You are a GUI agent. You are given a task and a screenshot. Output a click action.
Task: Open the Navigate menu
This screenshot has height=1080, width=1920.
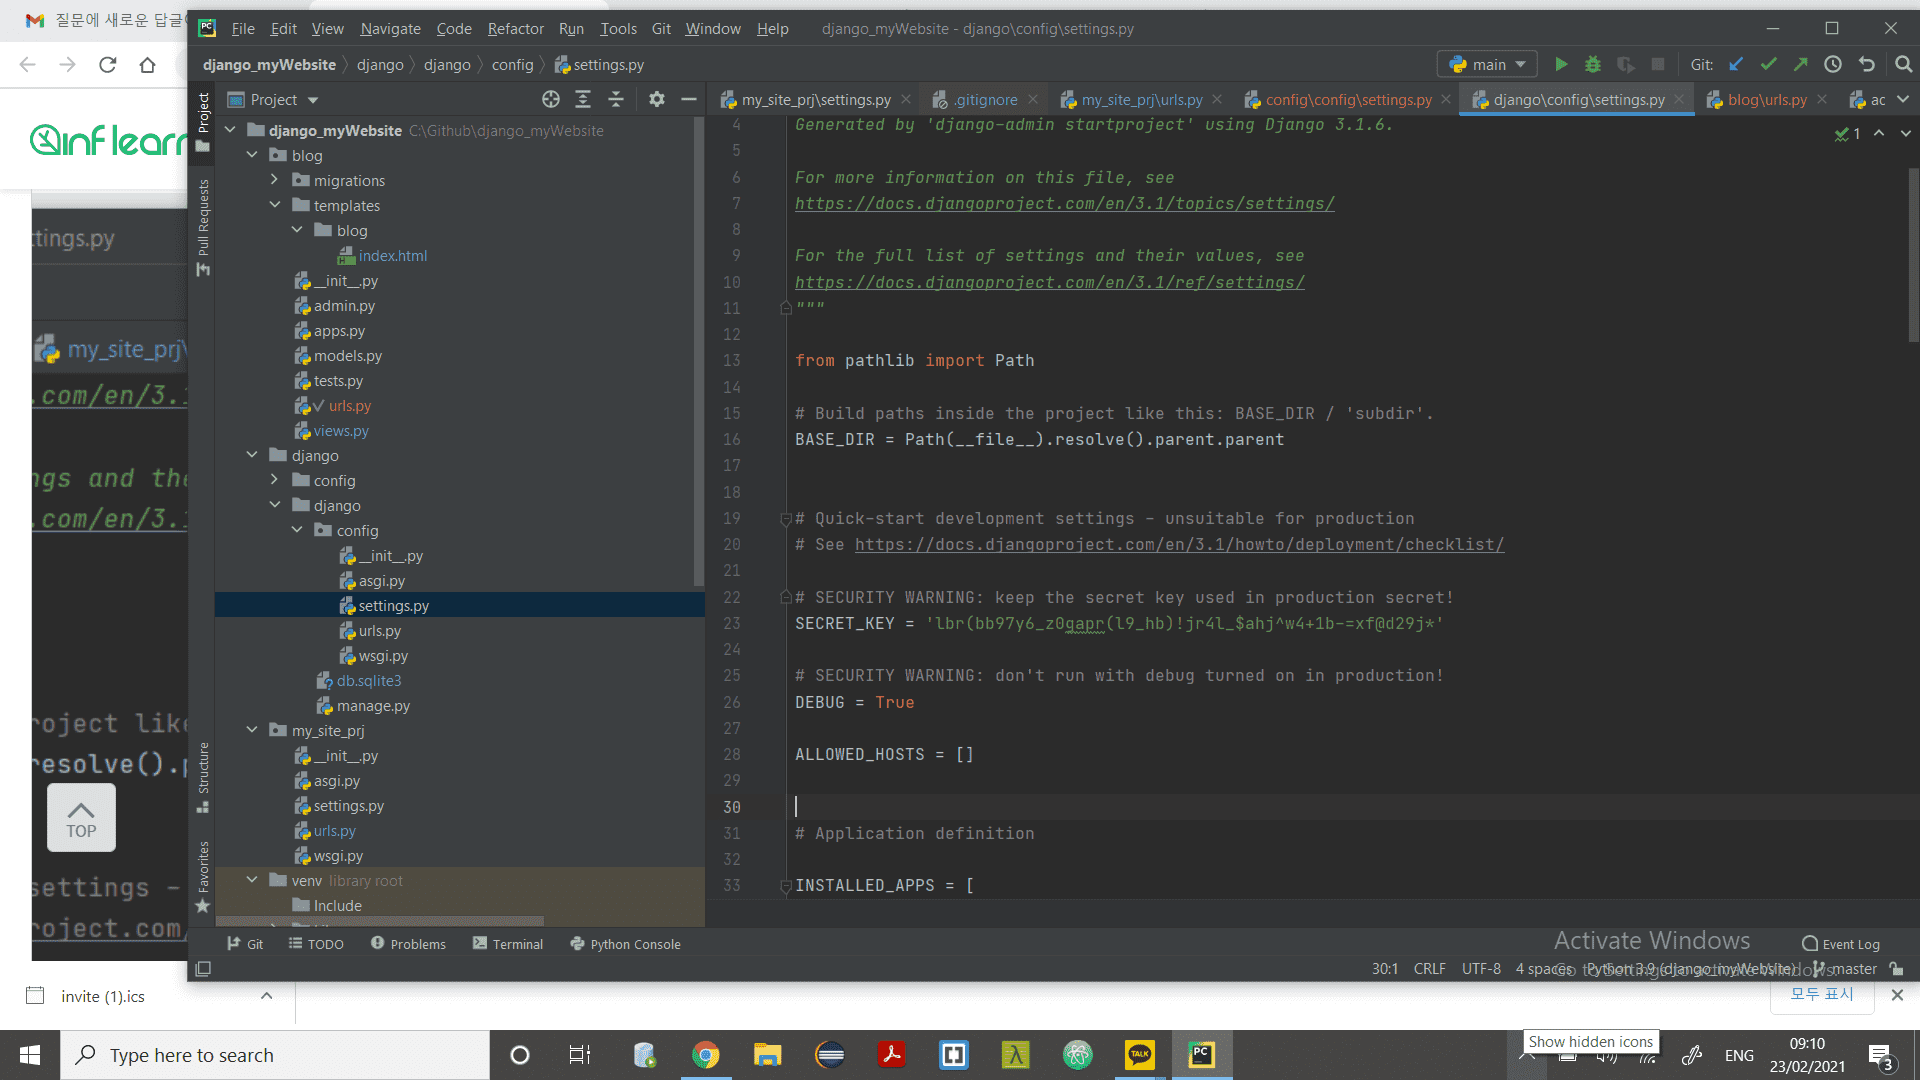pos(390,28)
